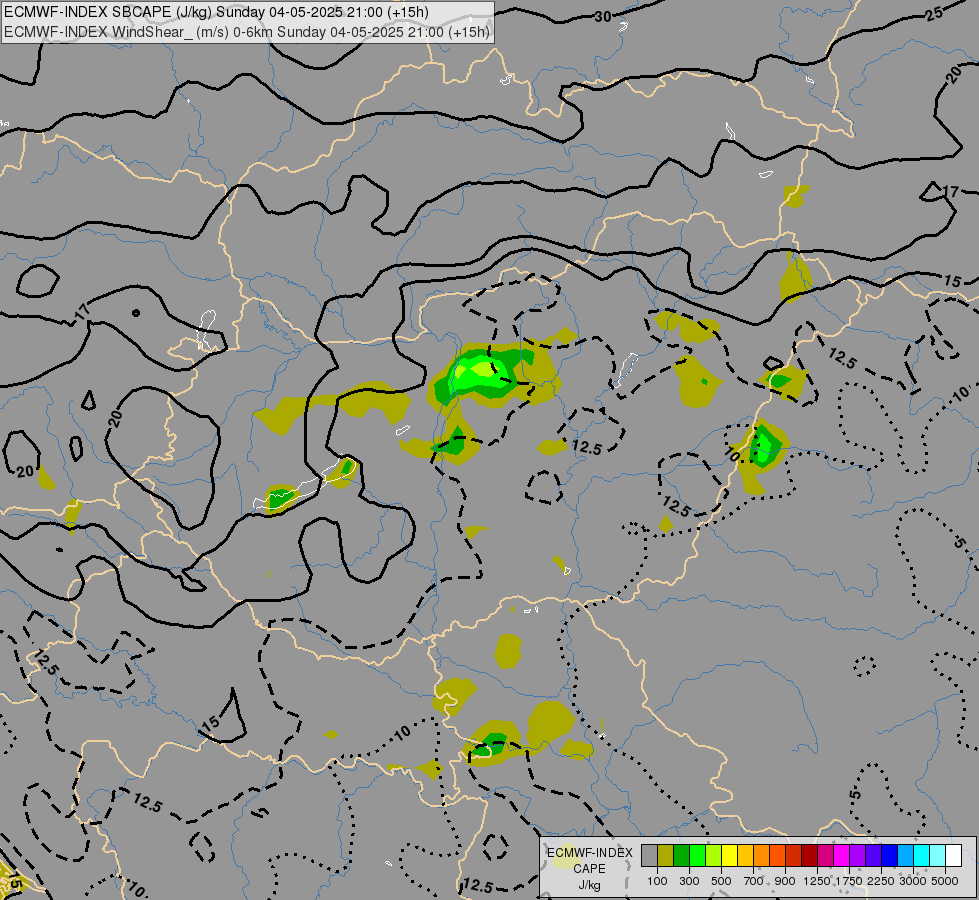979x900 pixels.
Task: Click the legend tick label 1250
Action: tap(817, 881)
